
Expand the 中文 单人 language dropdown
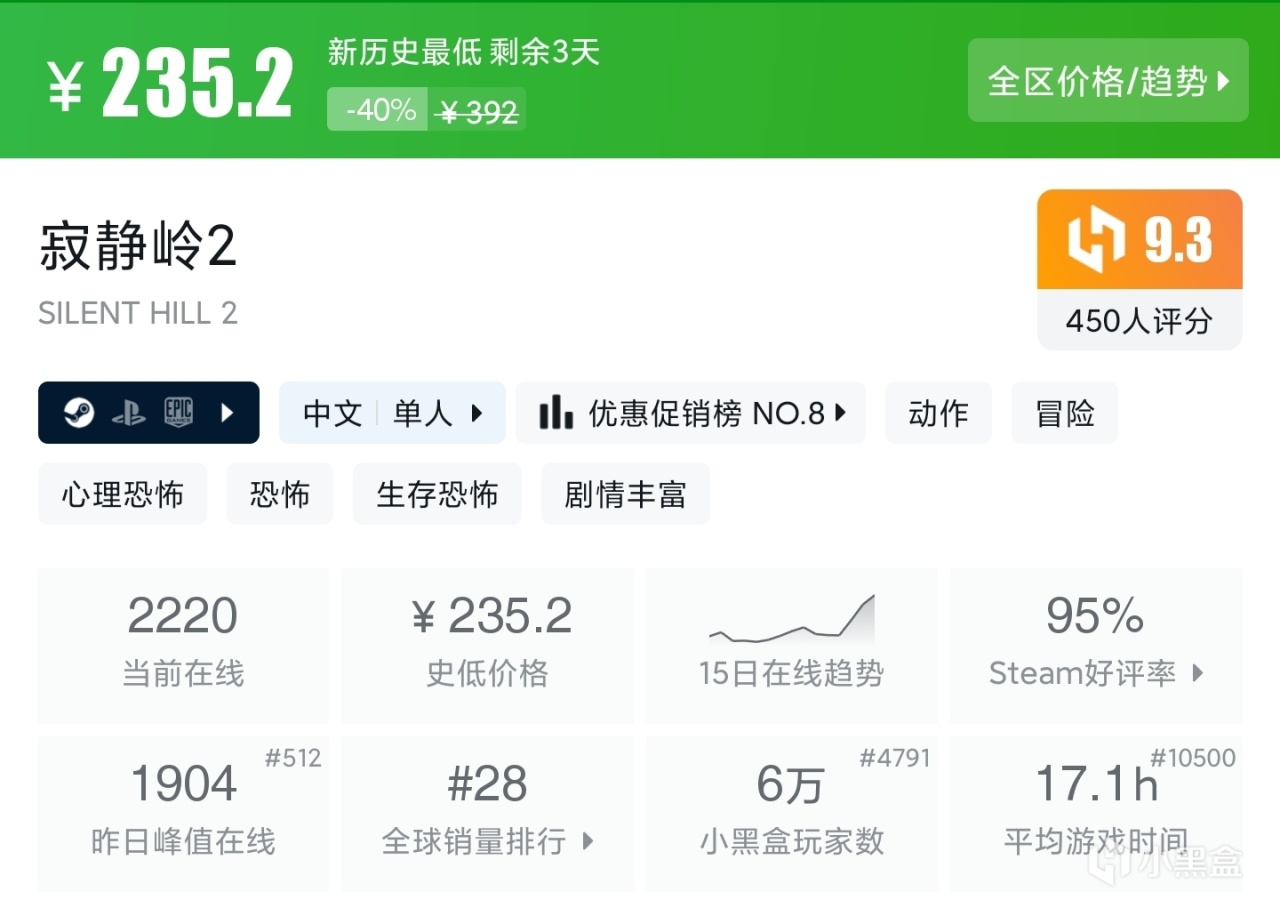(x=392, y=413)
